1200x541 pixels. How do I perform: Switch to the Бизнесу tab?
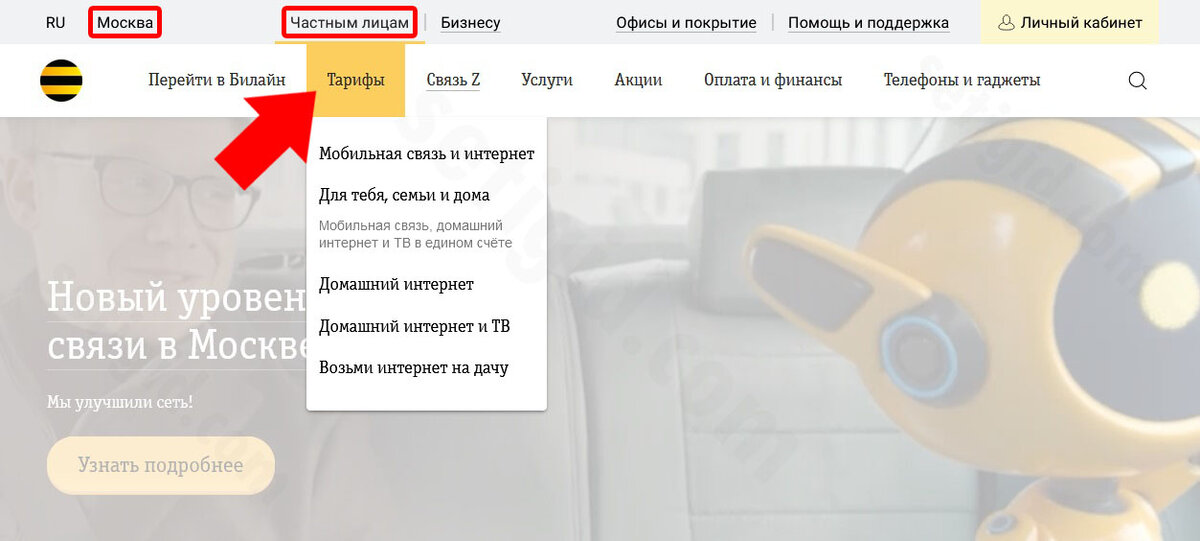tap(470, 22)
